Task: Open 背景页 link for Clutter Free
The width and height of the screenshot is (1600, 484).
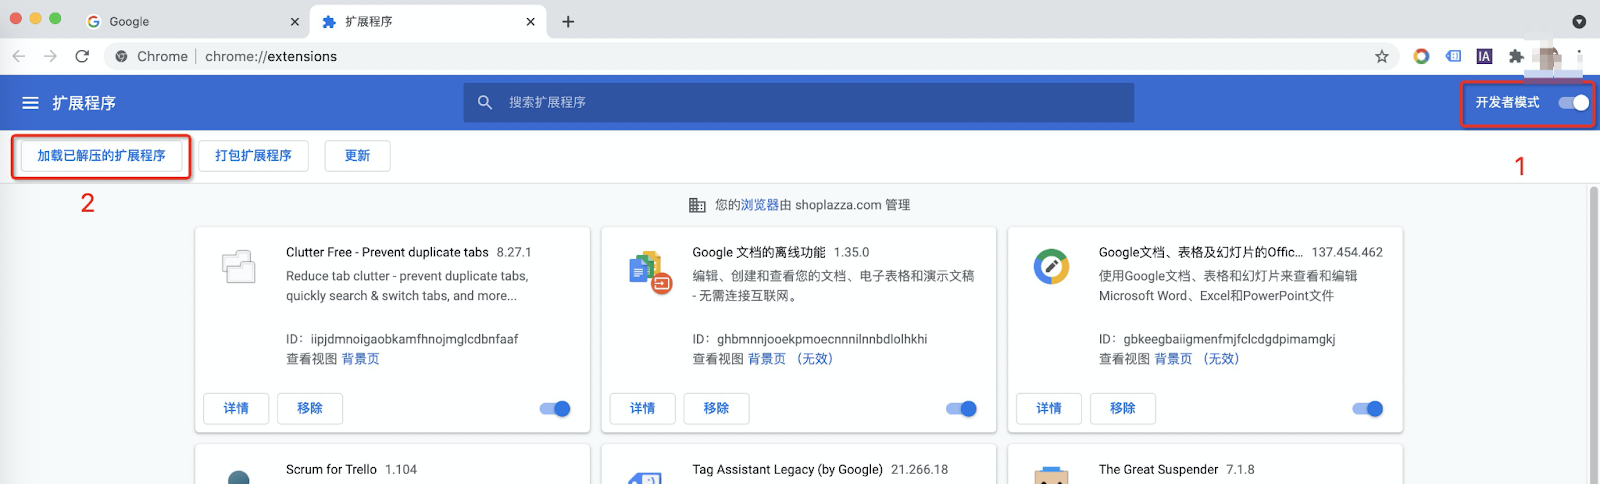Action: (x=361, y=359)
